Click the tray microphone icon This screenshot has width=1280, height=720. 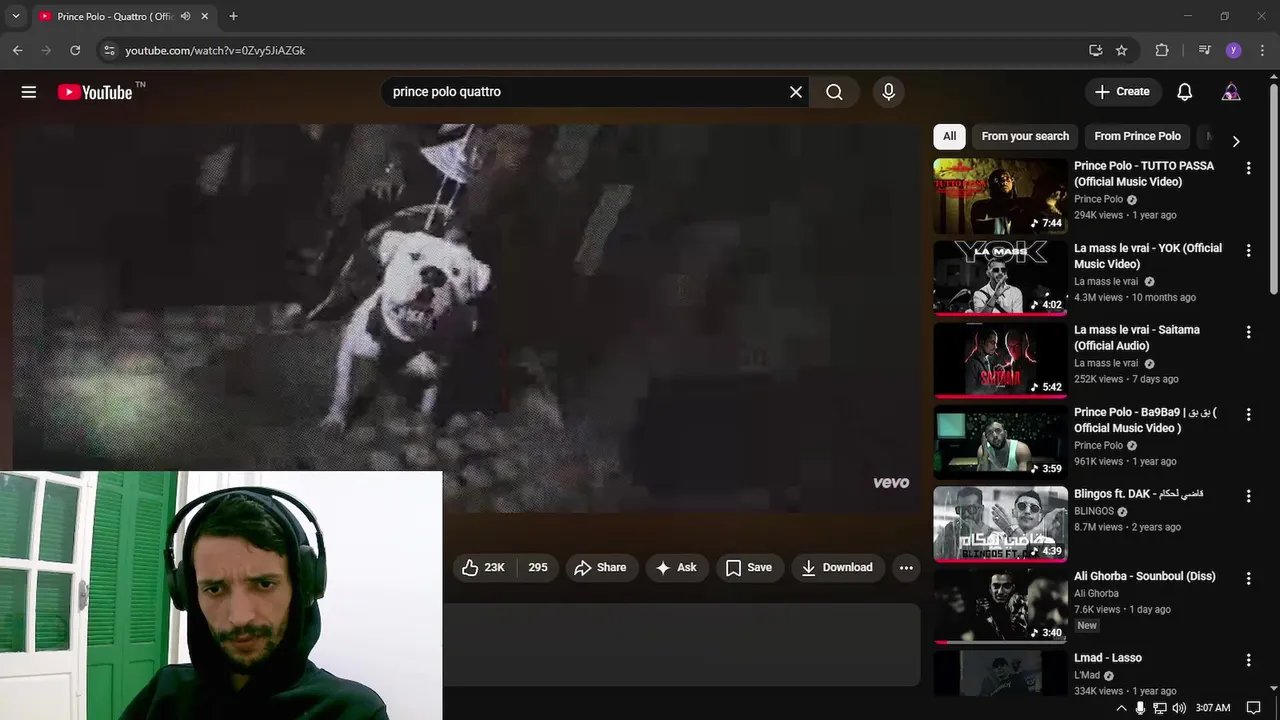(1141, 708)
